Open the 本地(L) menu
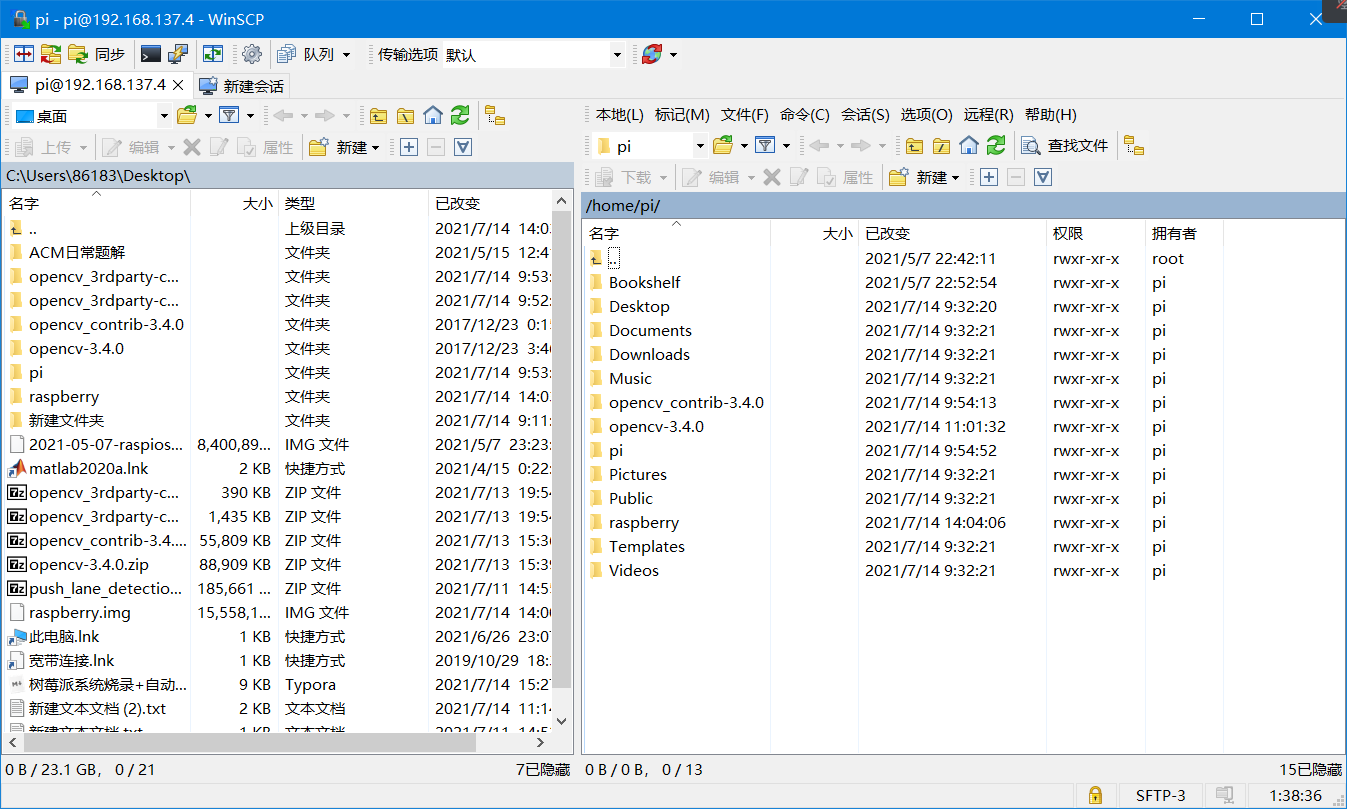 [x=619, y=115]
